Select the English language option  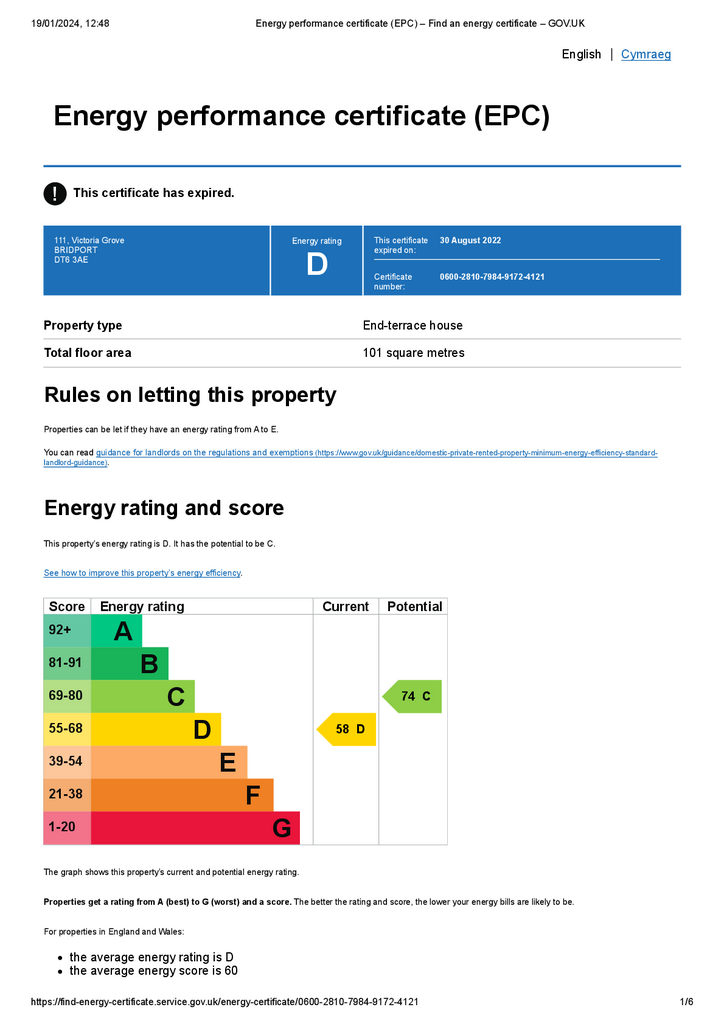click(x=581, y=54)
